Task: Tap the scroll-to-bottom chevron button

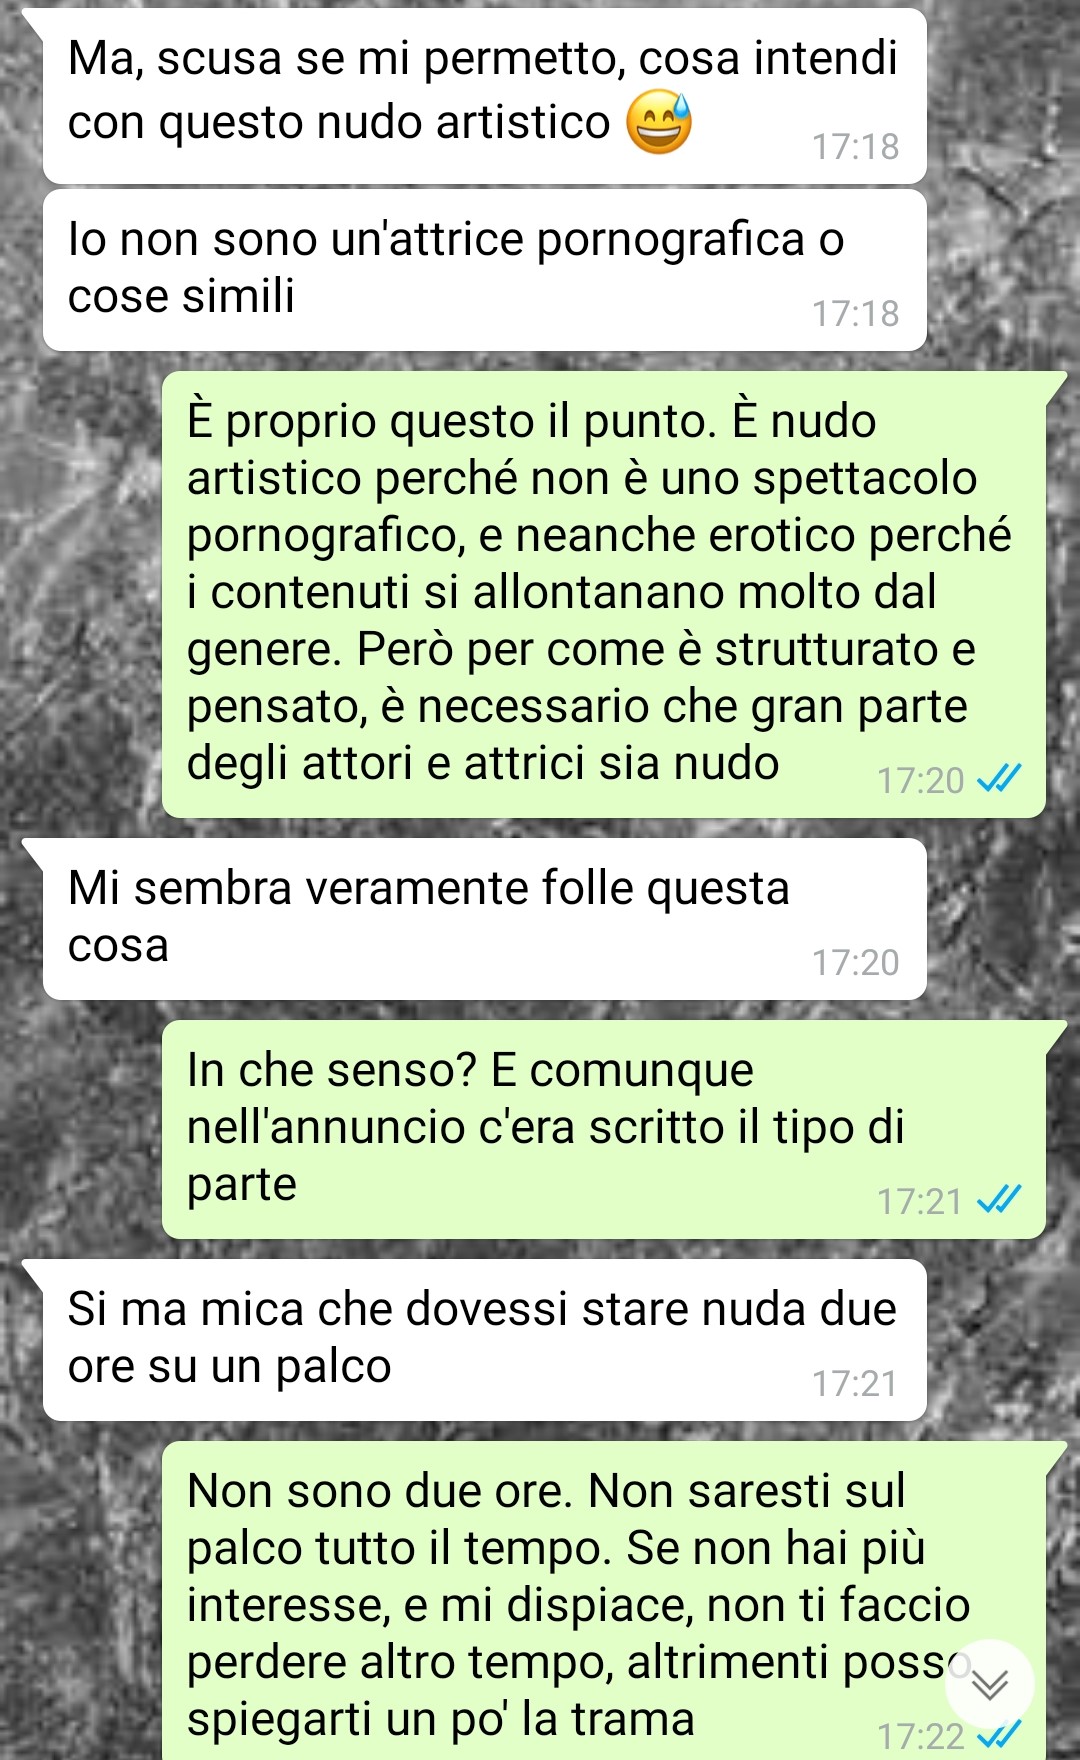Action: click(x=989, y=1684)
